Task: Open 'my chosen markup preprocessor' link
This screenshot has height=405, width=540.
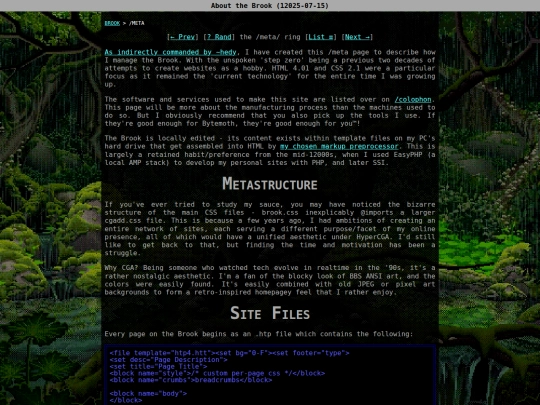Action: click(x=339, y=146)
